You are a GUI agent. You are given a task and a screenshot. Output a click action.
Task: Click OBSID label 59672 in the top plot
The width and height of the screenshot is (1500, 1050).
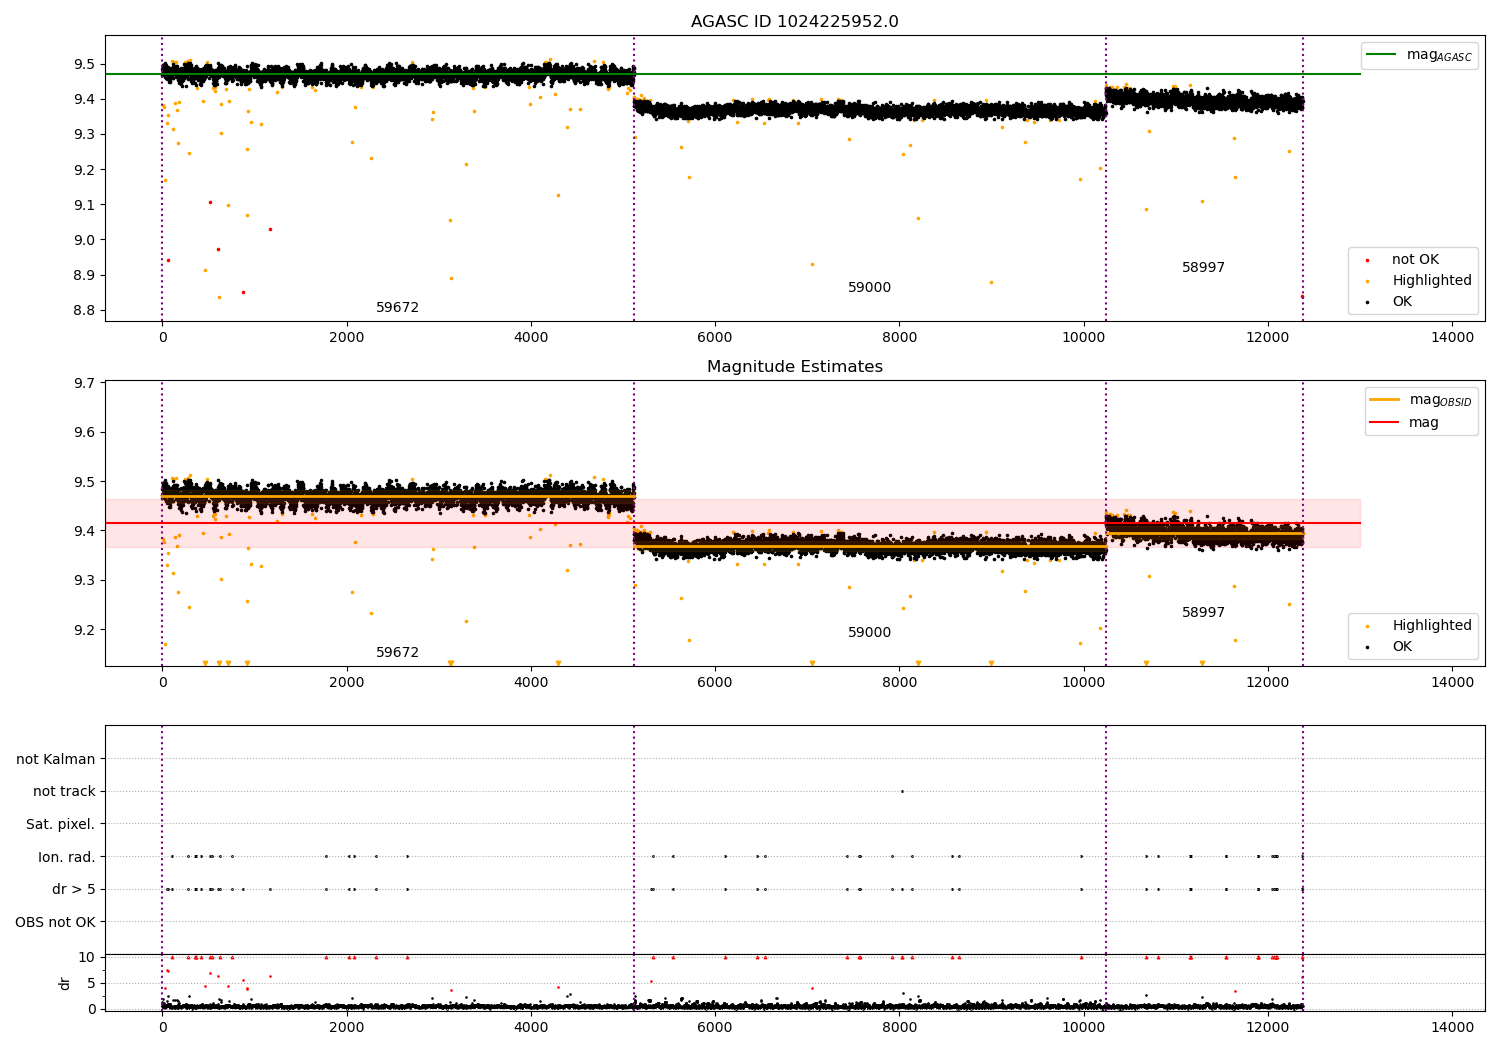pos(397,308)
